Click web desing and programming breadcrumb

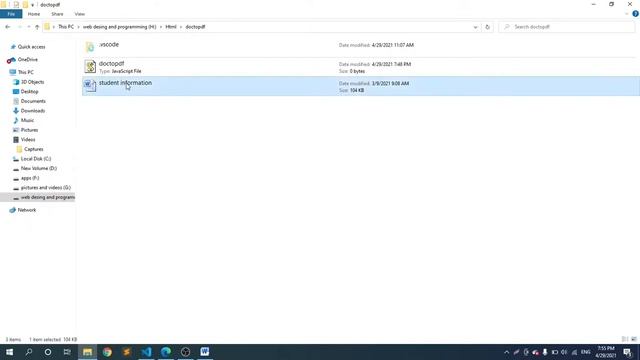[x=120, y=27]
